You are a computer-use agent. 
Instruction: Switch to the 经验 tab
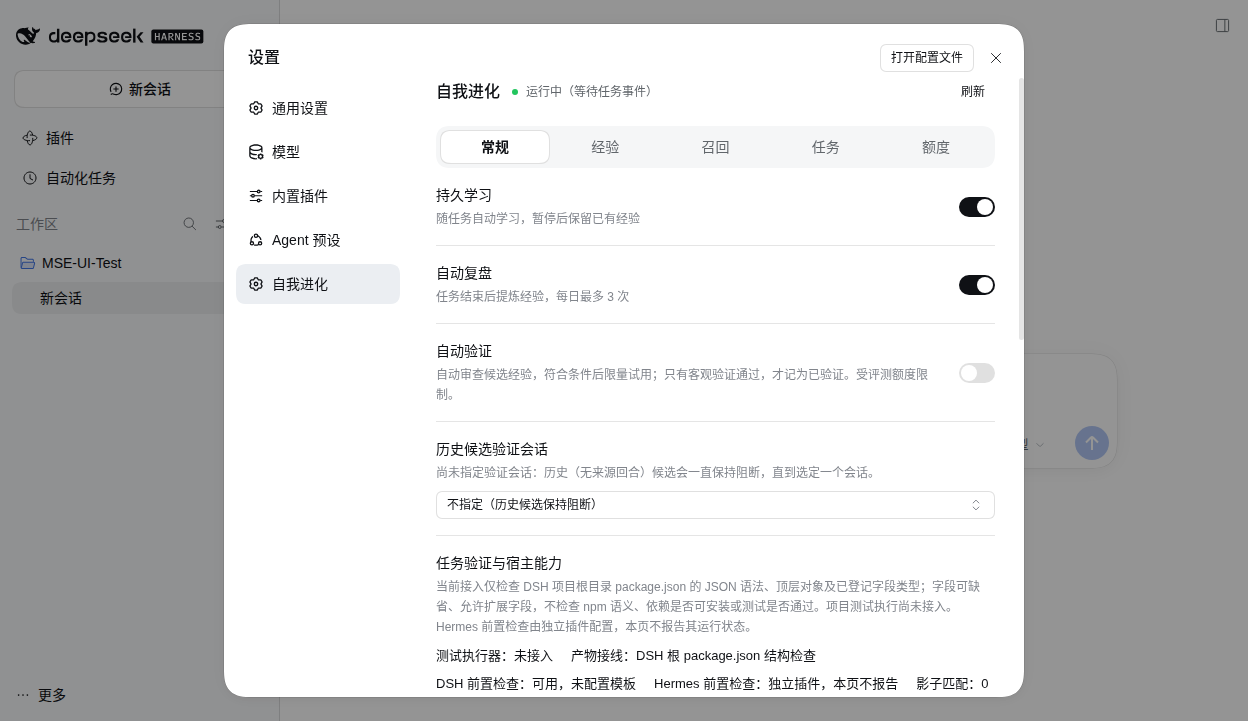pyautogui.click(x=605, y=147)
